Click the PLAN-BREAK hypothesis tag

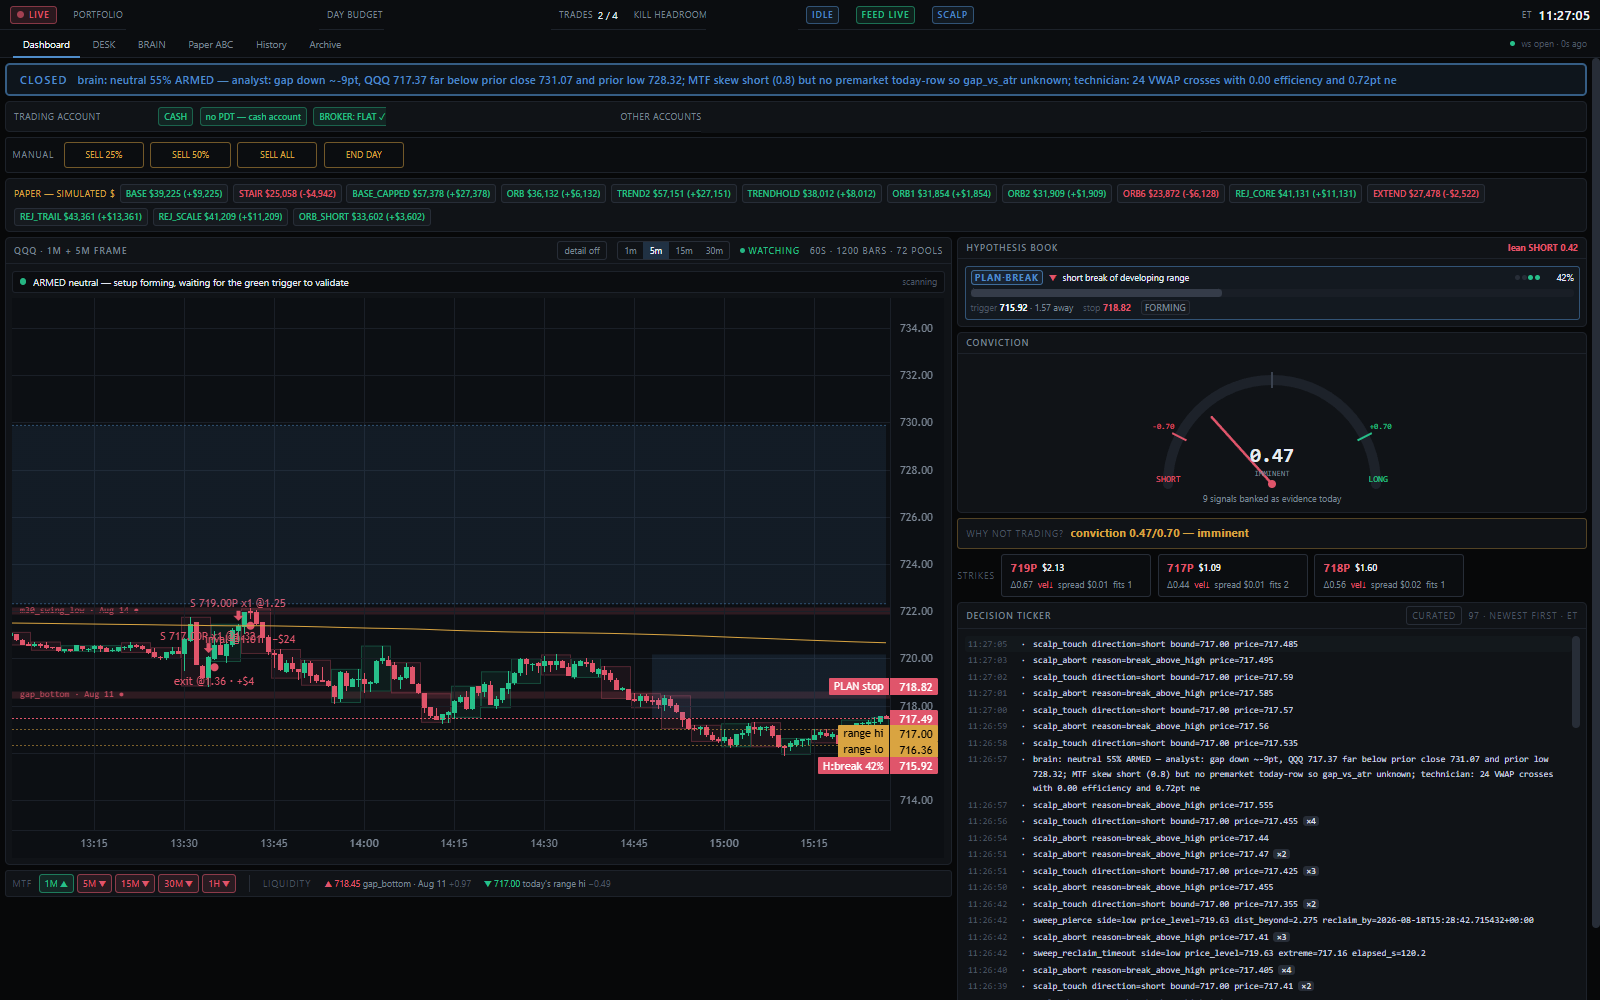[1006, 278]
